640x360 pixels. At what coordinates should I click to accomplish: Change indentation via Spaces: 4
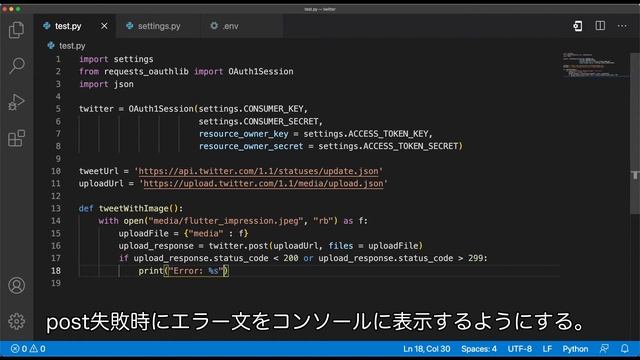pyautogui.click(x=479, y=349)
